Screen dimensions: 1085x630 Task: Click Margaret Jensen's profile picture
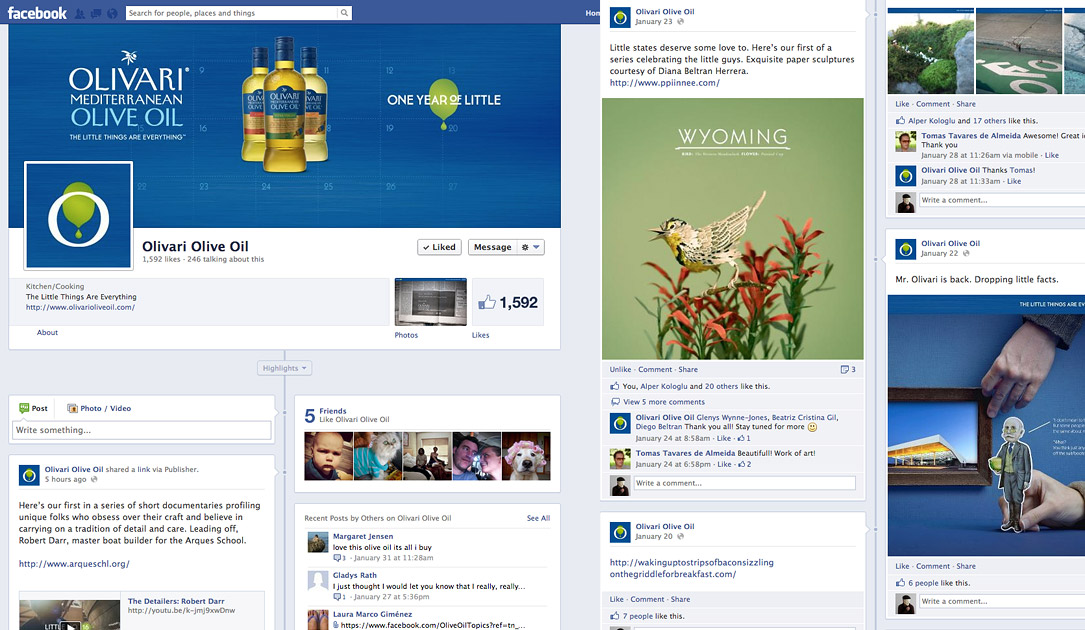(x=318, y=542)
